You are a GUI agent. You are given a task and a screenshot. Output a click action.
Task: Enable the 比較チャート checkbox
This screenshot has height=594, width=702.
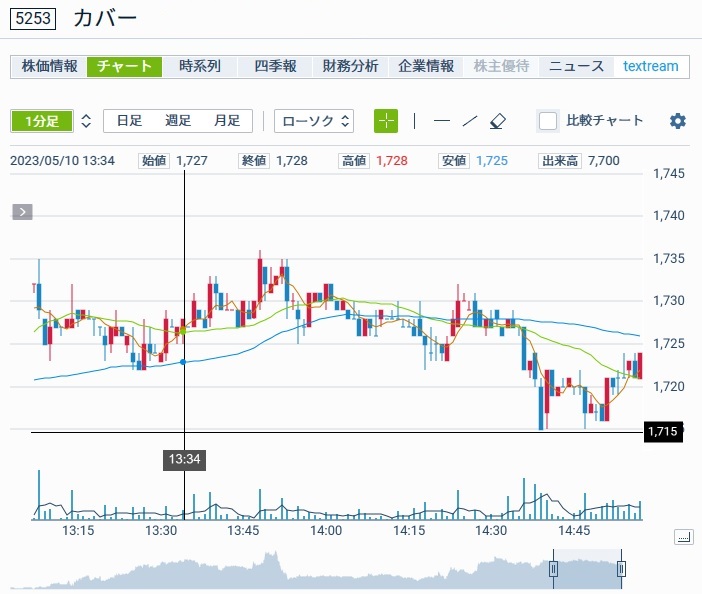[548, 121]
